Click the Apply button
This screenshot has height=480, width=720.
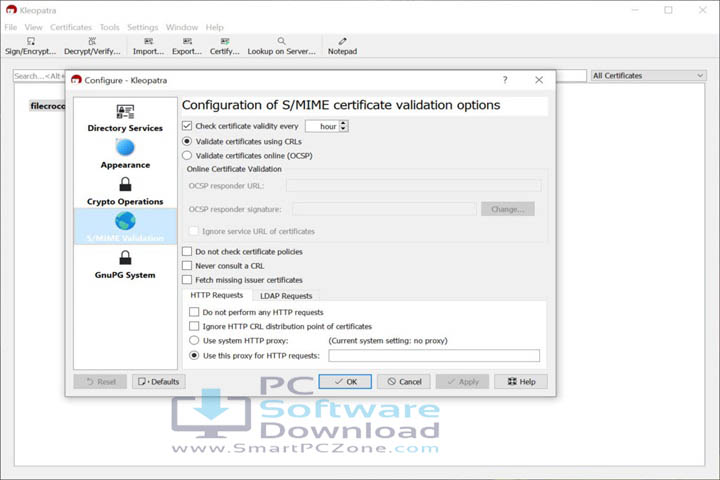pyautogui.click(x=462, y=382)
